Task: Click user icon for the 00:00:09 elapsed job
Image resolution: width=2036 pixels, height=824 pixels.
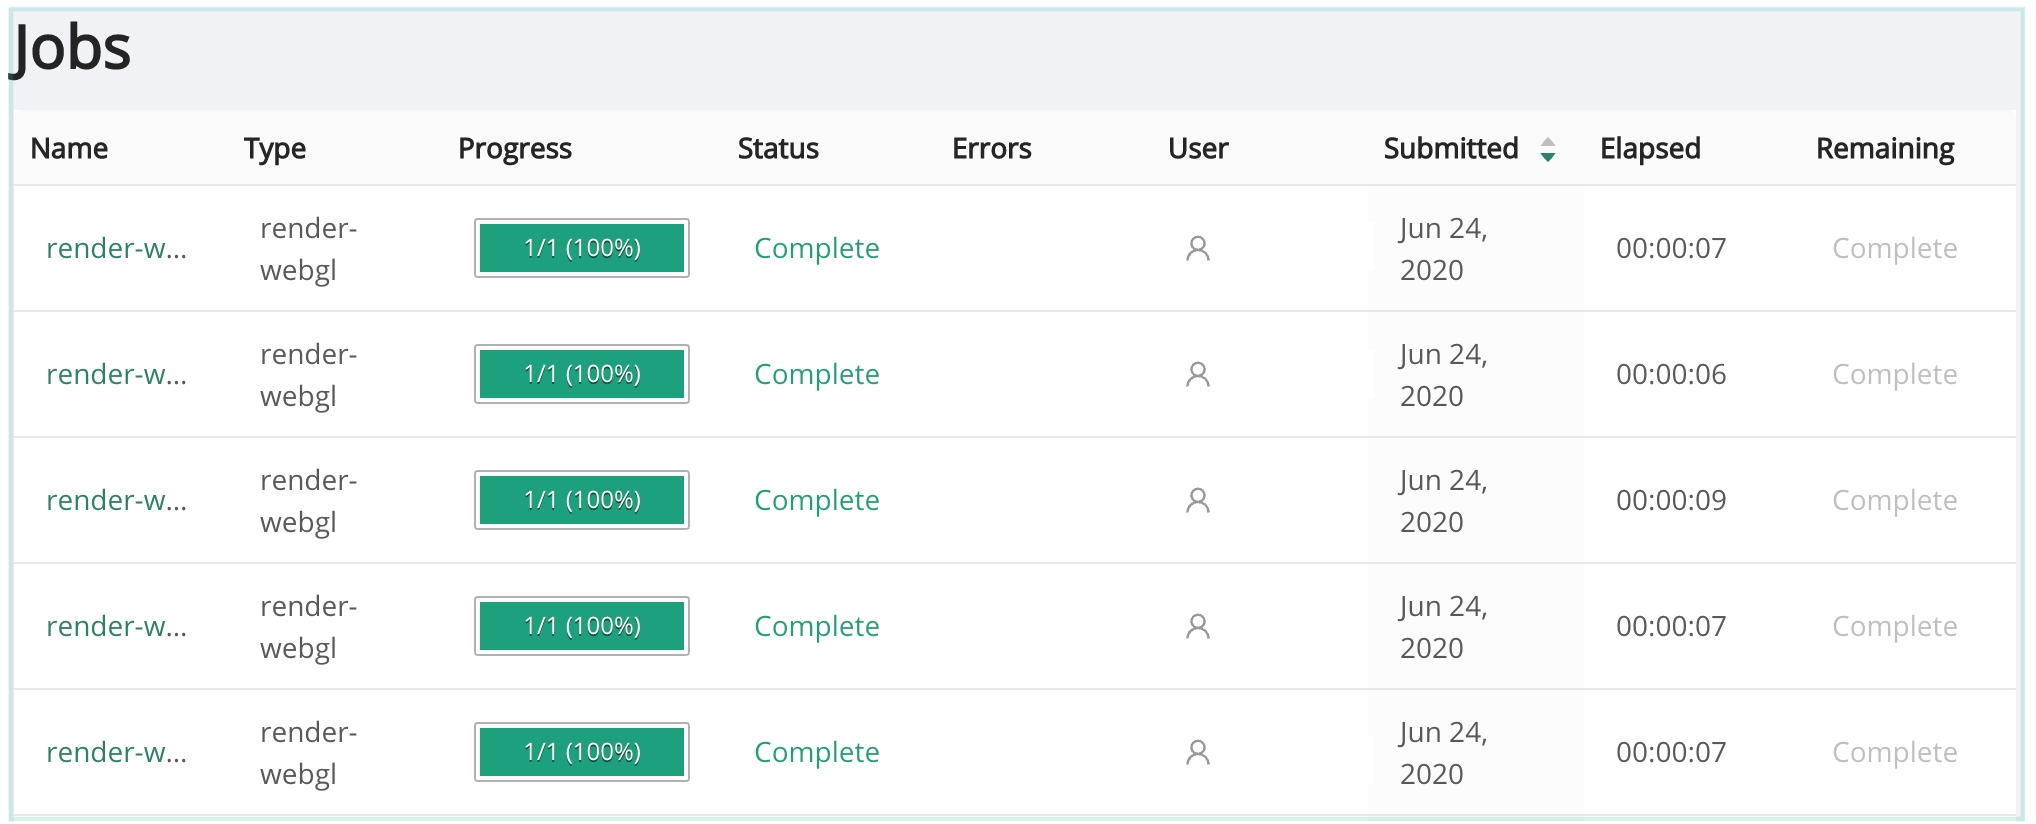Action: (x=1197, y=500)
